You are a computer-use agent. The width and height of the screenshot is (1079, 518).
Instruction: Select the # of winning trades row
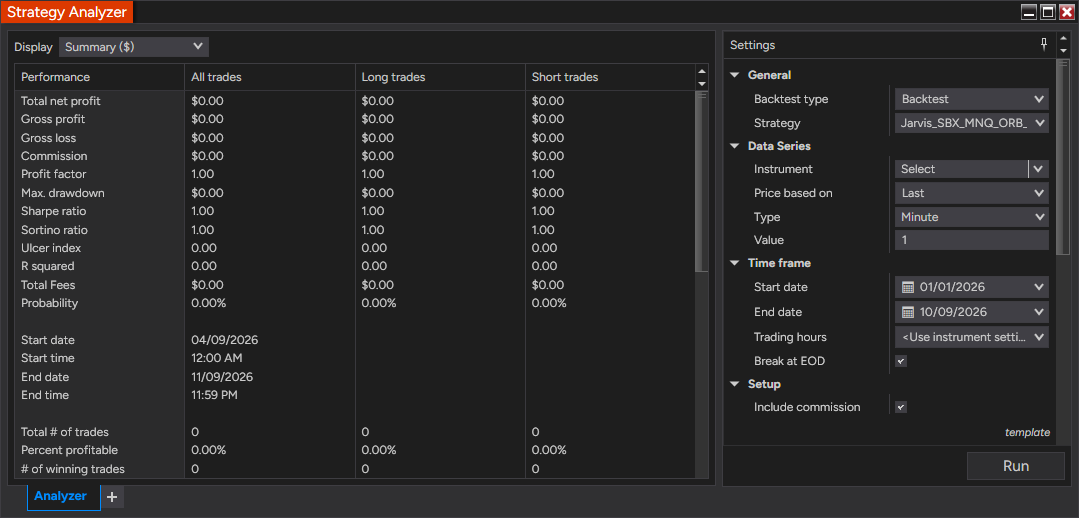[354, 469]
